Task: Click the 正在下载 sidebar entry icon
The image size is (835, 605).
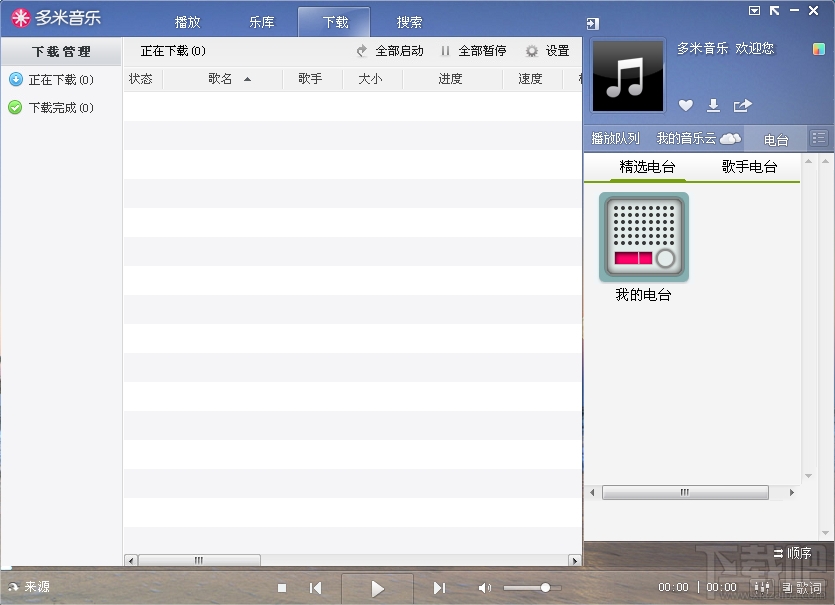Action: [14, 79]
